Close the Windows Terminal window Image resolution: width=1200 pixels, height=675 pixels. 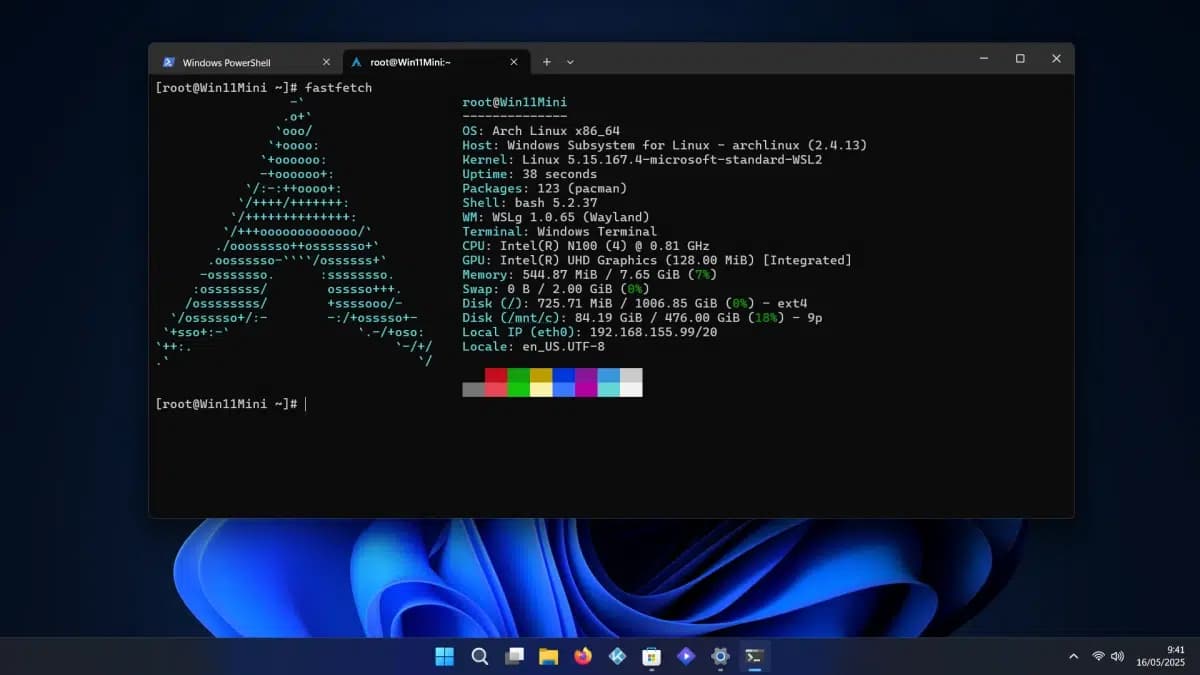[1056, 59]
